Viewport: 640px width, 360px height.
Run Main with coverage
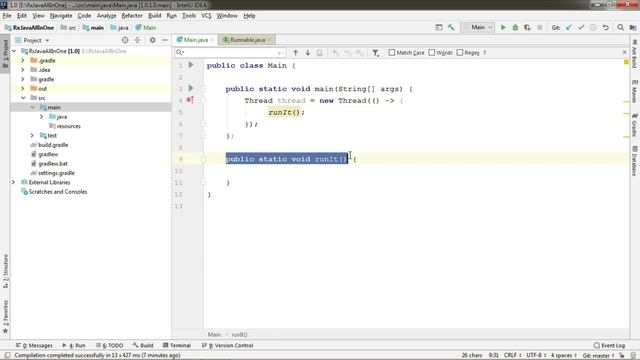tap(527, 27)
